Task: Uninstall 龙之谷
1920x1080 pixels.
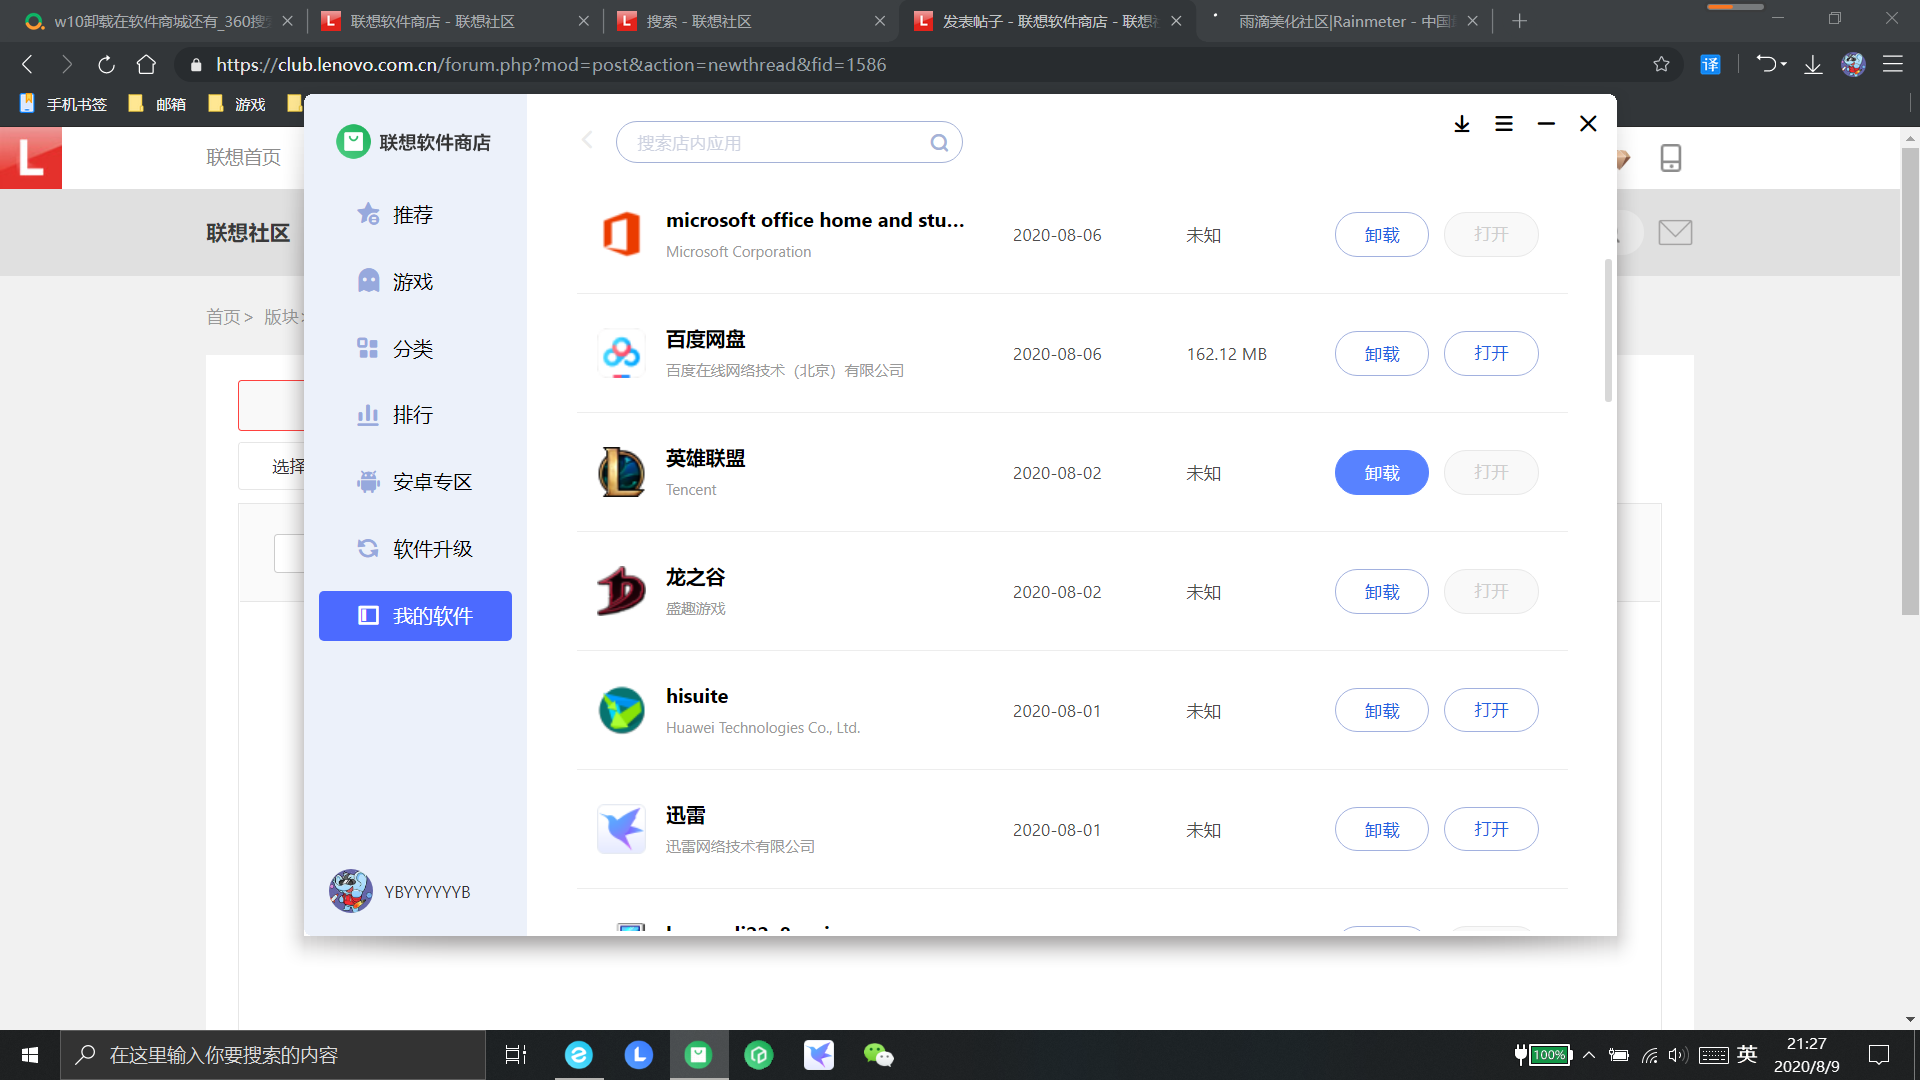Action: (1382, 592)
